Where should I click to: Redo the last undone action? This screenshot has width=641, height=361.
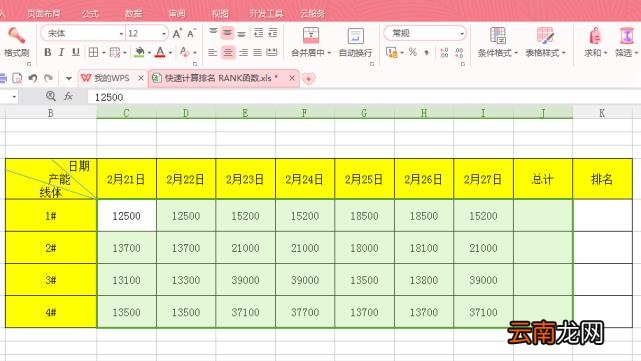click(x=48, y=78)
